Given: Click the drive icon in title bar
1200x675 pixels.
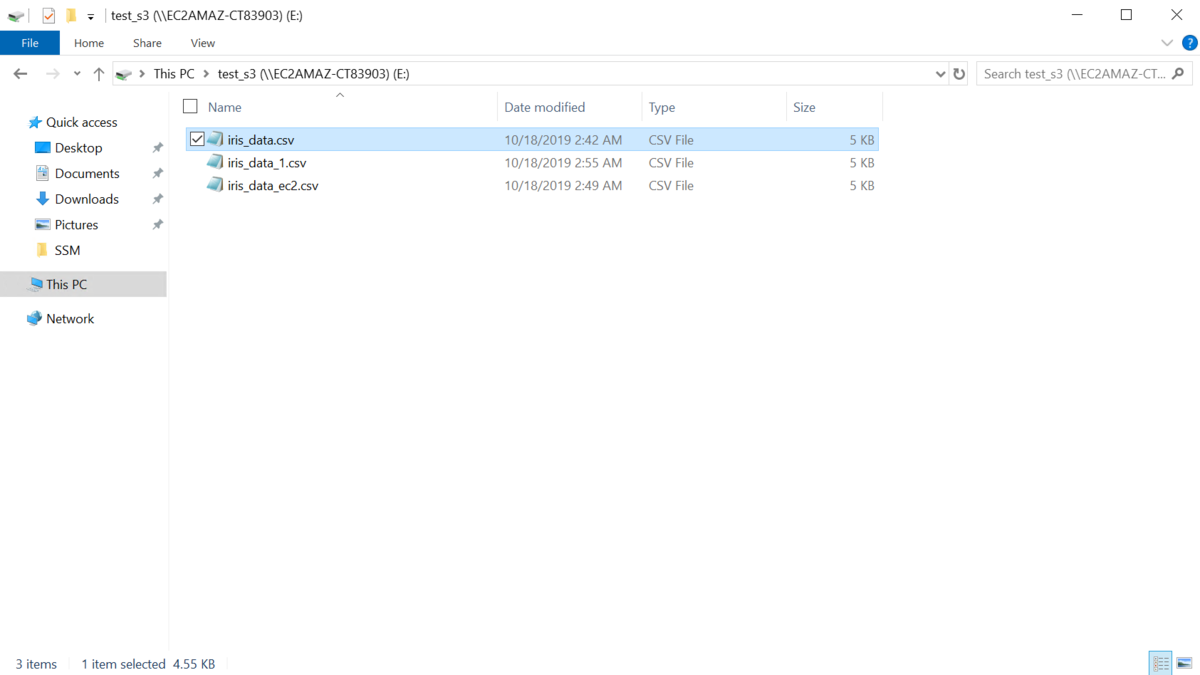Looking at the screenshot, I should tap(16, 15).
